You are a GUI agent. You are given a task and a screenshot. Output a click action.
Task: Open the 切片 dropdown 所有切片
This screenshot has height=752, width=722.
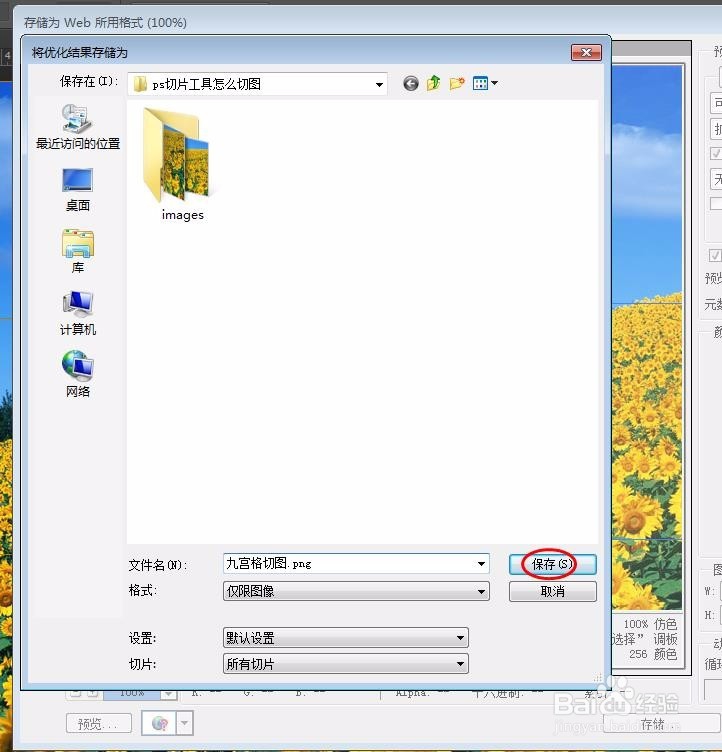(345, 664)
